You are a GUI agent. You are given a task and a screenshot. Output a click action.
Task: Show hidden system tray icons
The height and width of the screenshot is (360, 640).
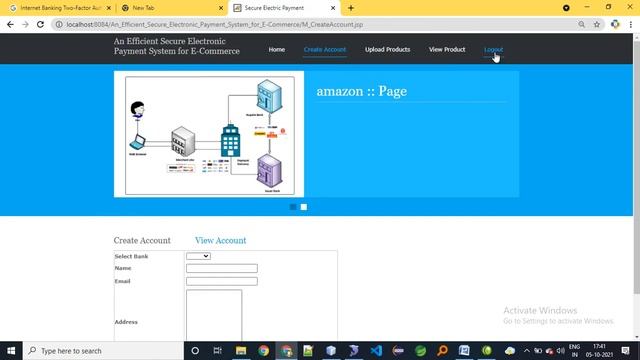click(527, 351)
